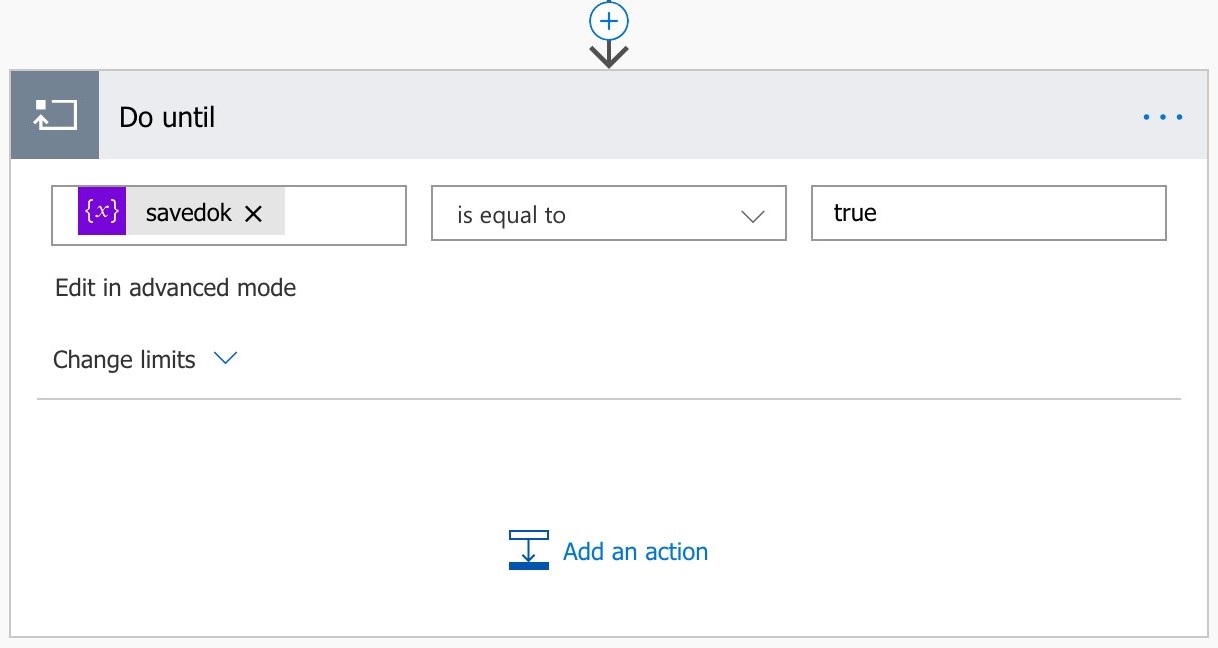Click the down arrow connector above Do until
1218x648 pixels.
point(609,55)
